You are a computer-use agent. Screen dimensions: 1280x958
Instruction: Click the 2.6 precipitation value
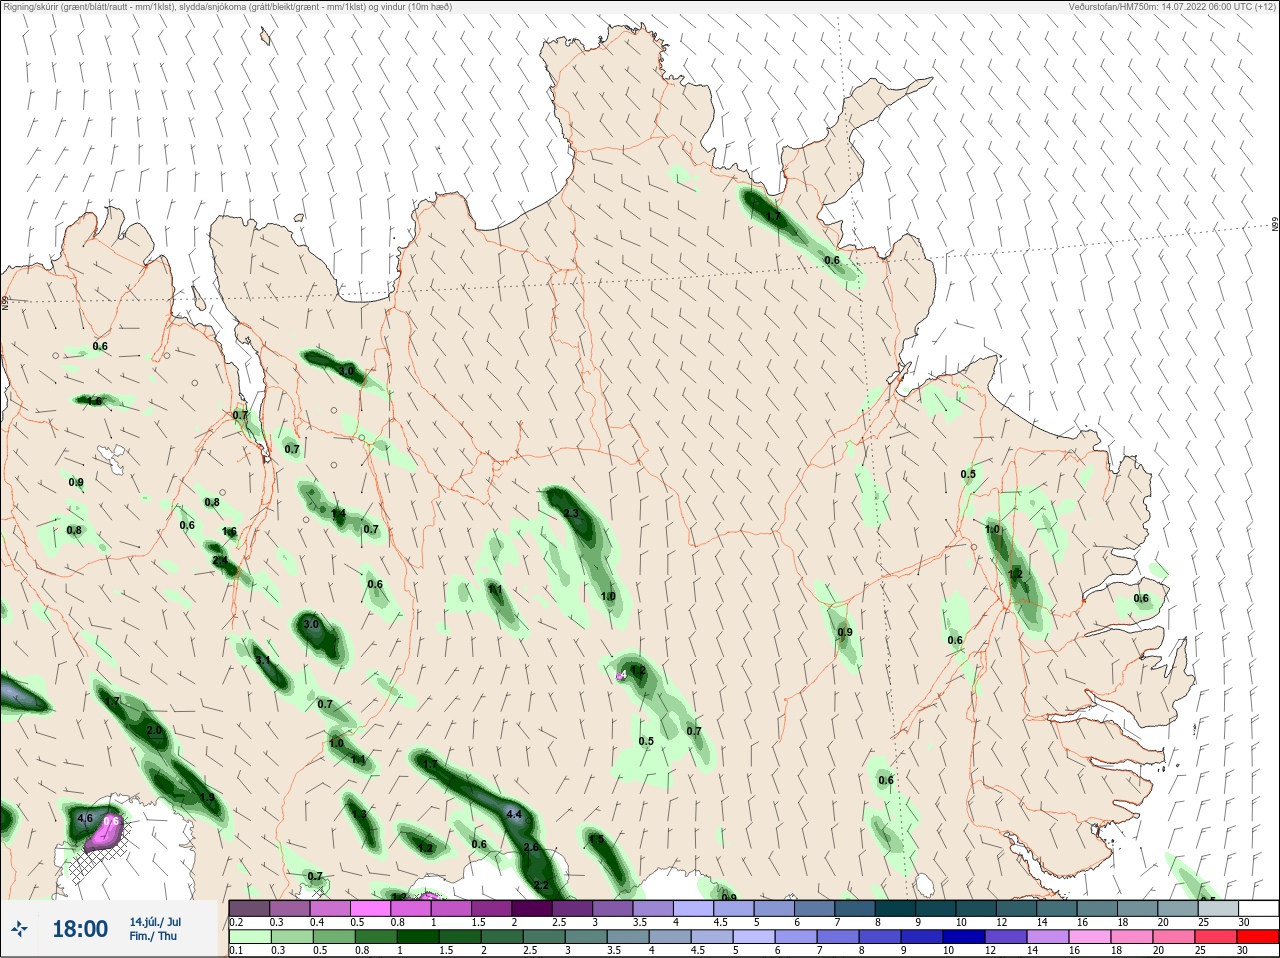coord(531,847)
